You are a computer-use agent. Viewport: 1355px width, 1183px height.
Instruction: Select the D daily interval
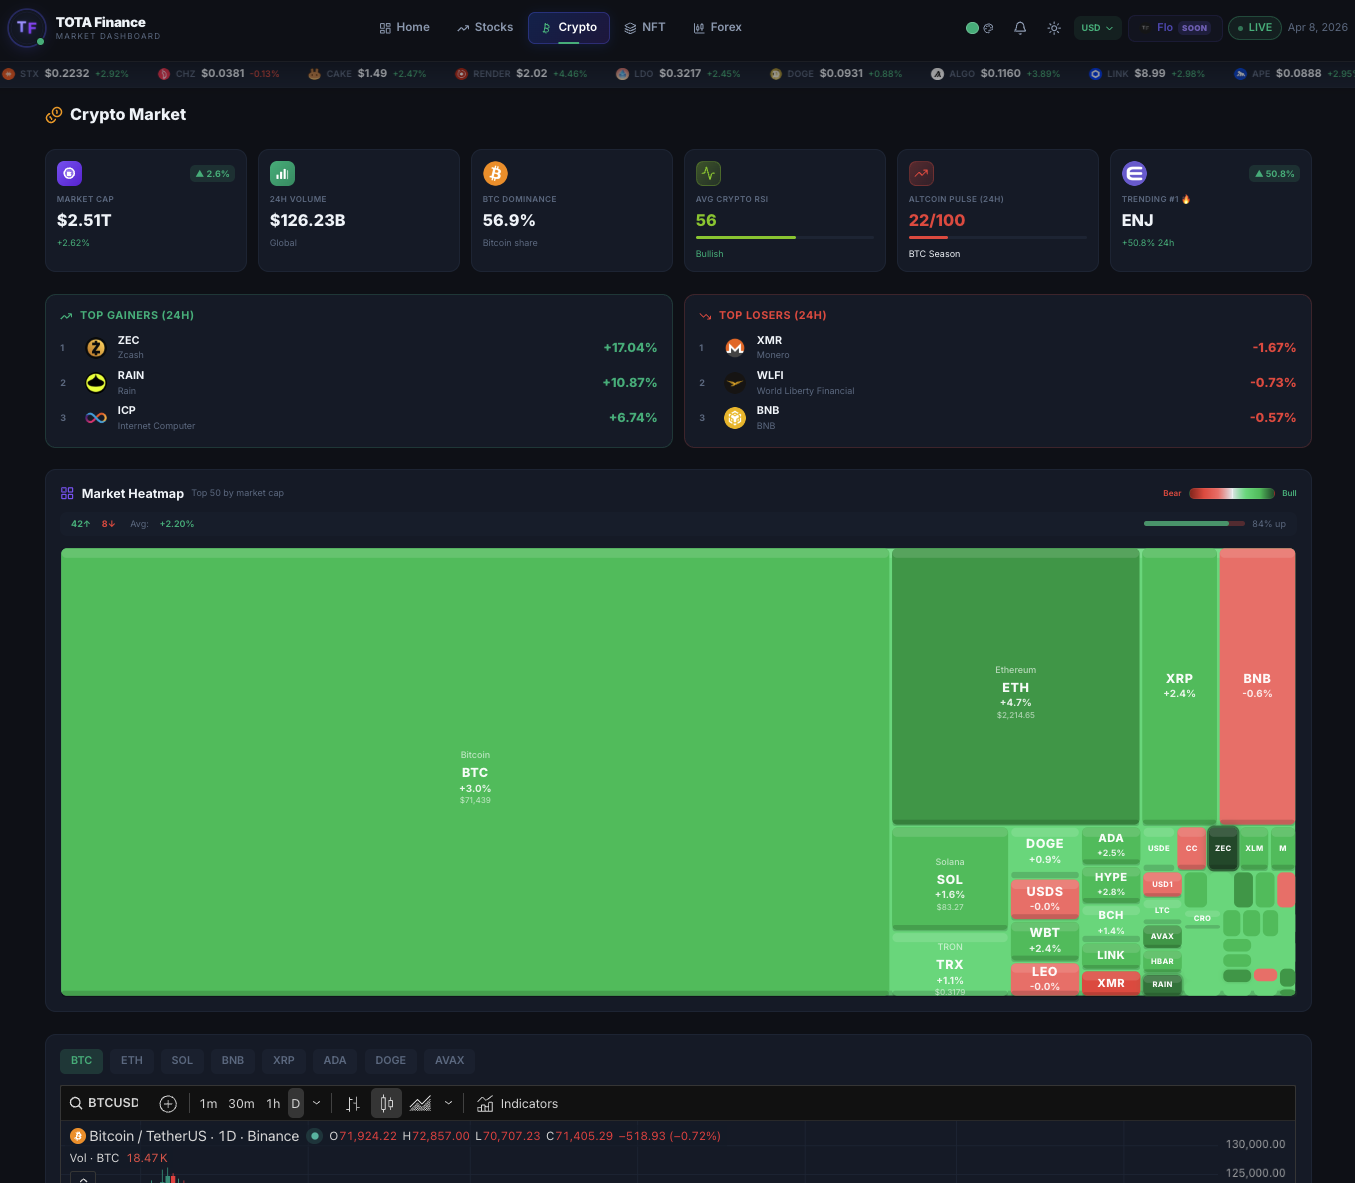point(295,1104)
